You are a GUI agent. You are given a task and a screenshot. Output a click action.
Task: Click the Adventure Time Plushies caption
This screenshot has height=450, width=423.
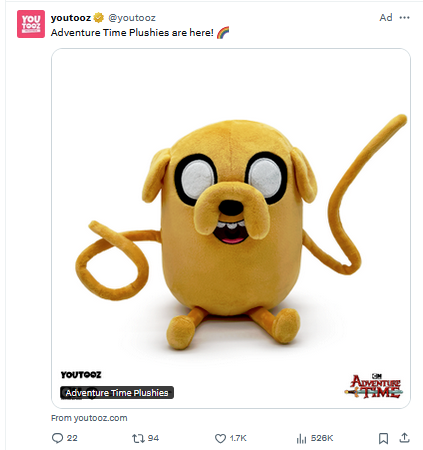117,393
